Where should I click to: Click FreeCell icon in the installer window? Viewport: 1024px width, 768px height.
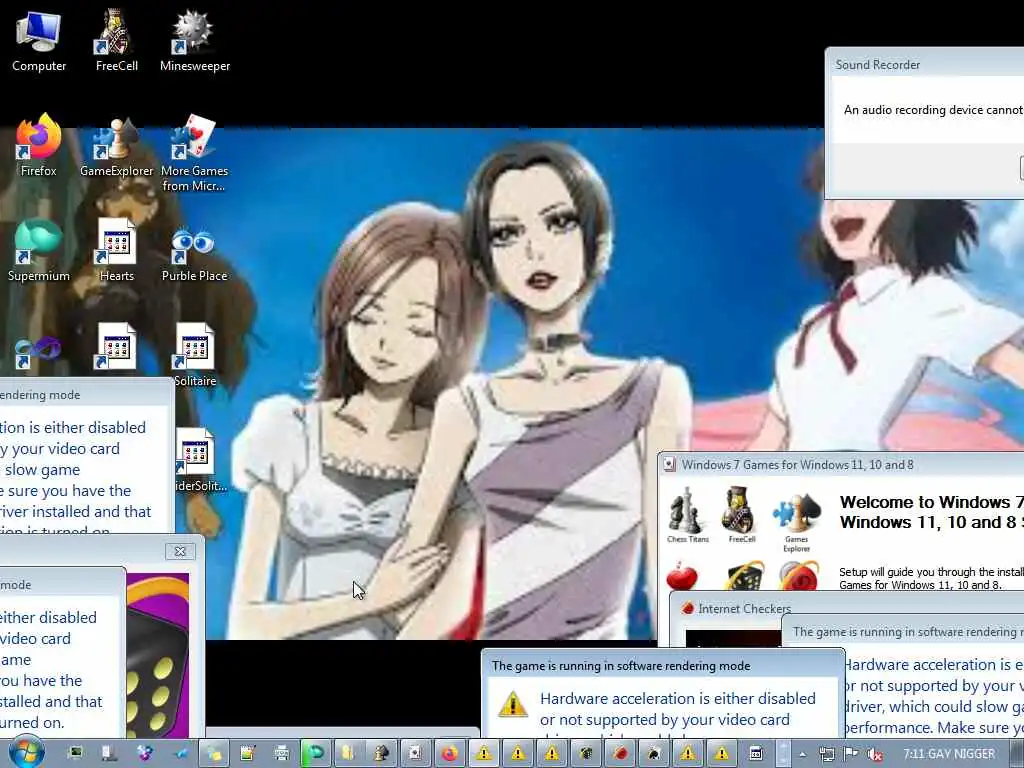(741, 515)
